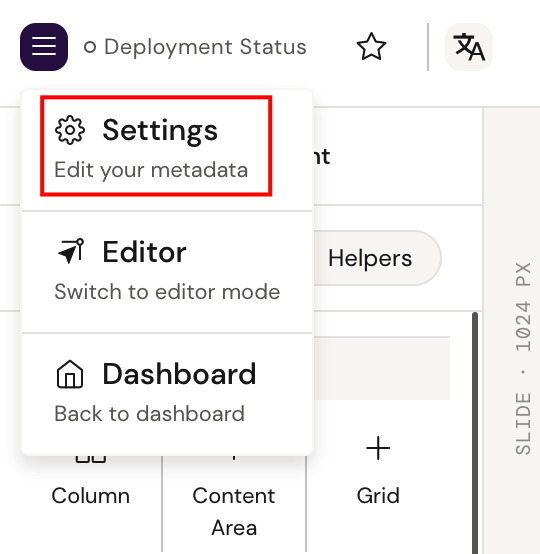Star the Deployment Status page as favorite
The width and height of the screenshot is (540, 554).
pyautogui.click(x=371, y=47)
